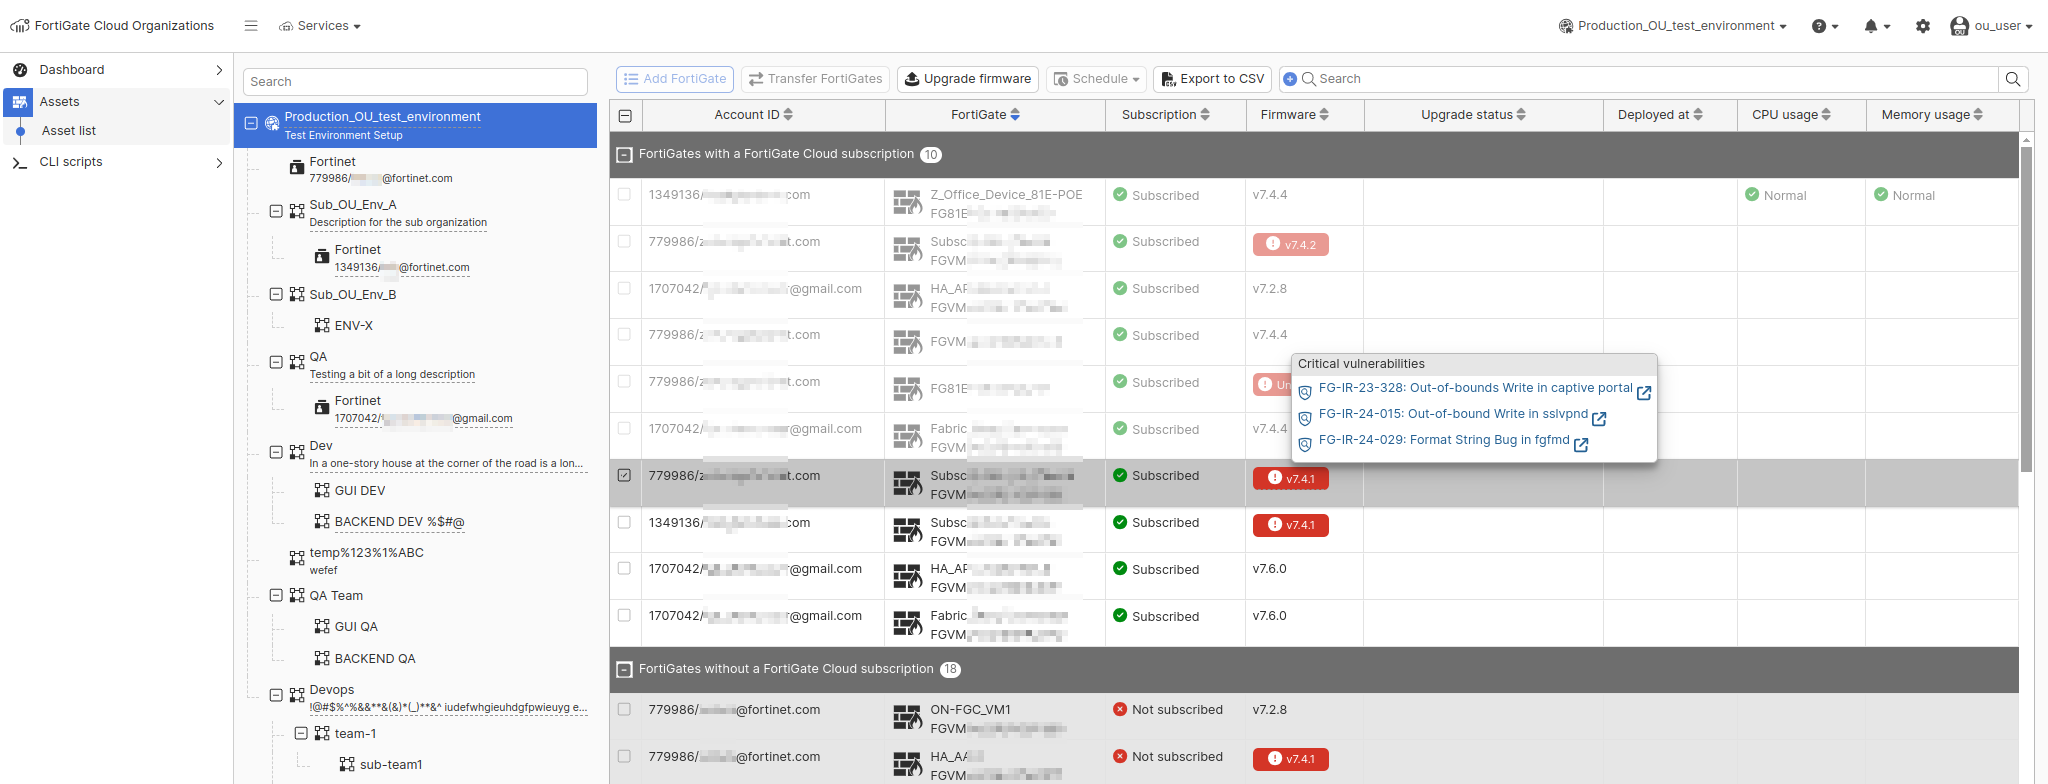Screen dimensions: 2048x784
Task: Click the blue plus filter icon in search
Action: point(1290,79)
